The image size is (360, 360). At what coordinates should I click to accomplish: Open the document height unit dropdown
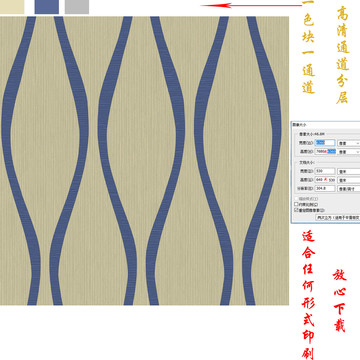(349, 180)
